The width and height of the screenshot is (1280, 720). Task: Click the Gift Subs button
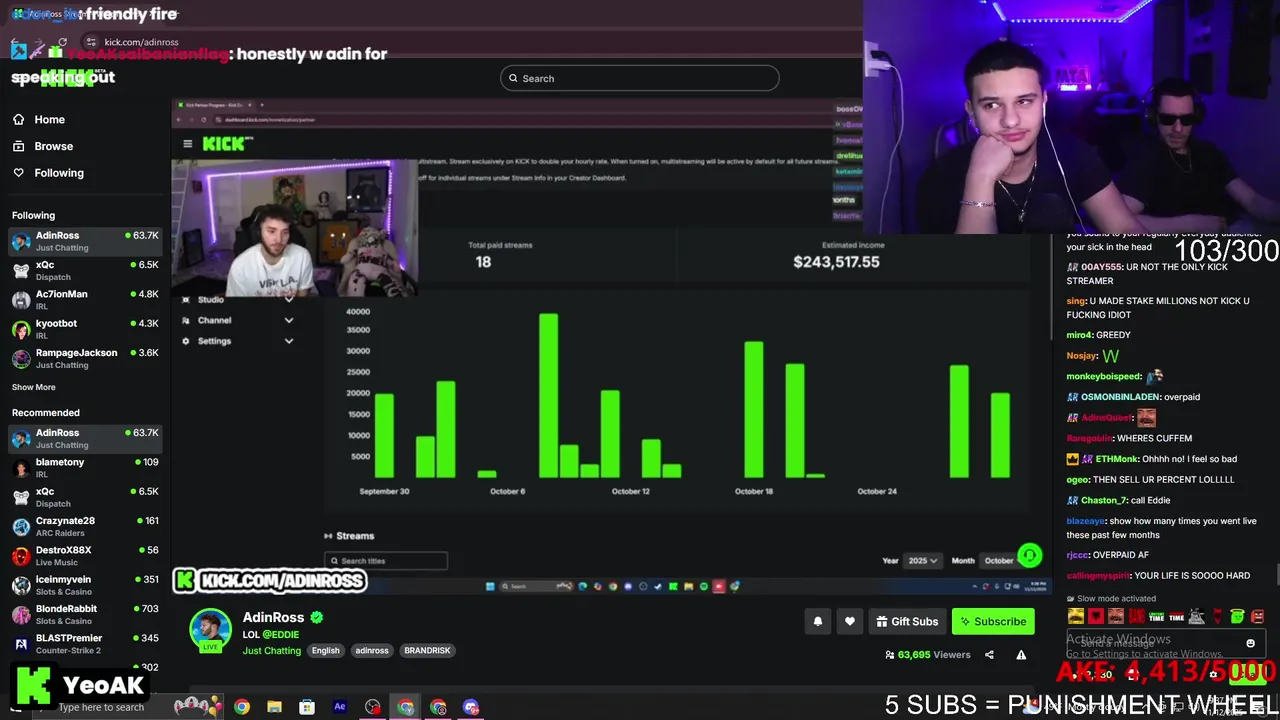(907, 621)
